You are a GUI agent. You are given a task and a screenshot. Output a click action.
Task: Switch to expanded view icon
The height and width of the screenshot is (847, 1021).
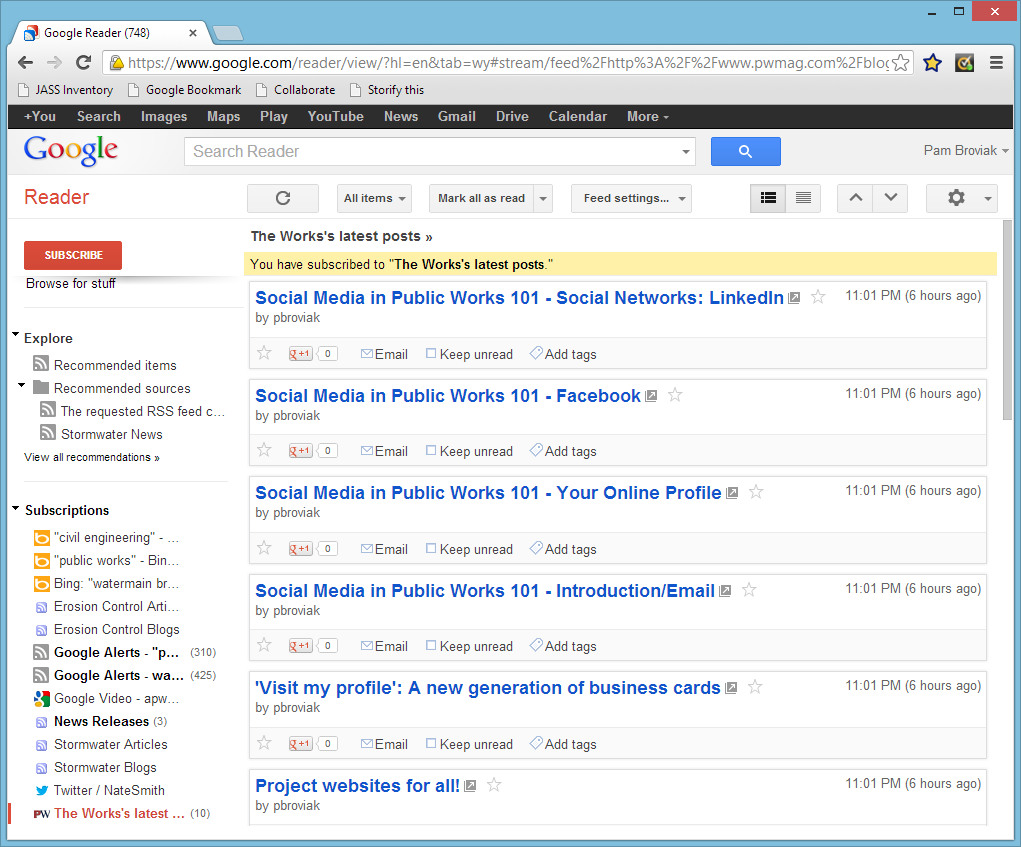(x=768, y=198)
